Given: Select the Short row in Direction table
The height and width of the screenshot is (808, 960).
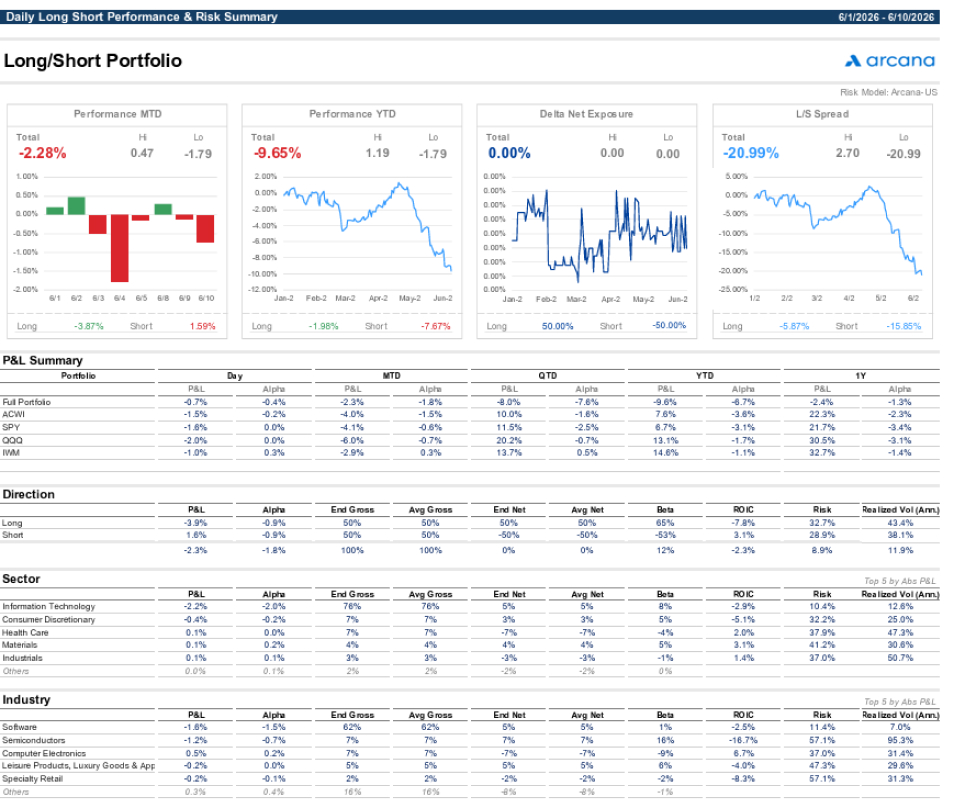Looking at the screenshot, I should pyautogui.click(x=470, y=535).
